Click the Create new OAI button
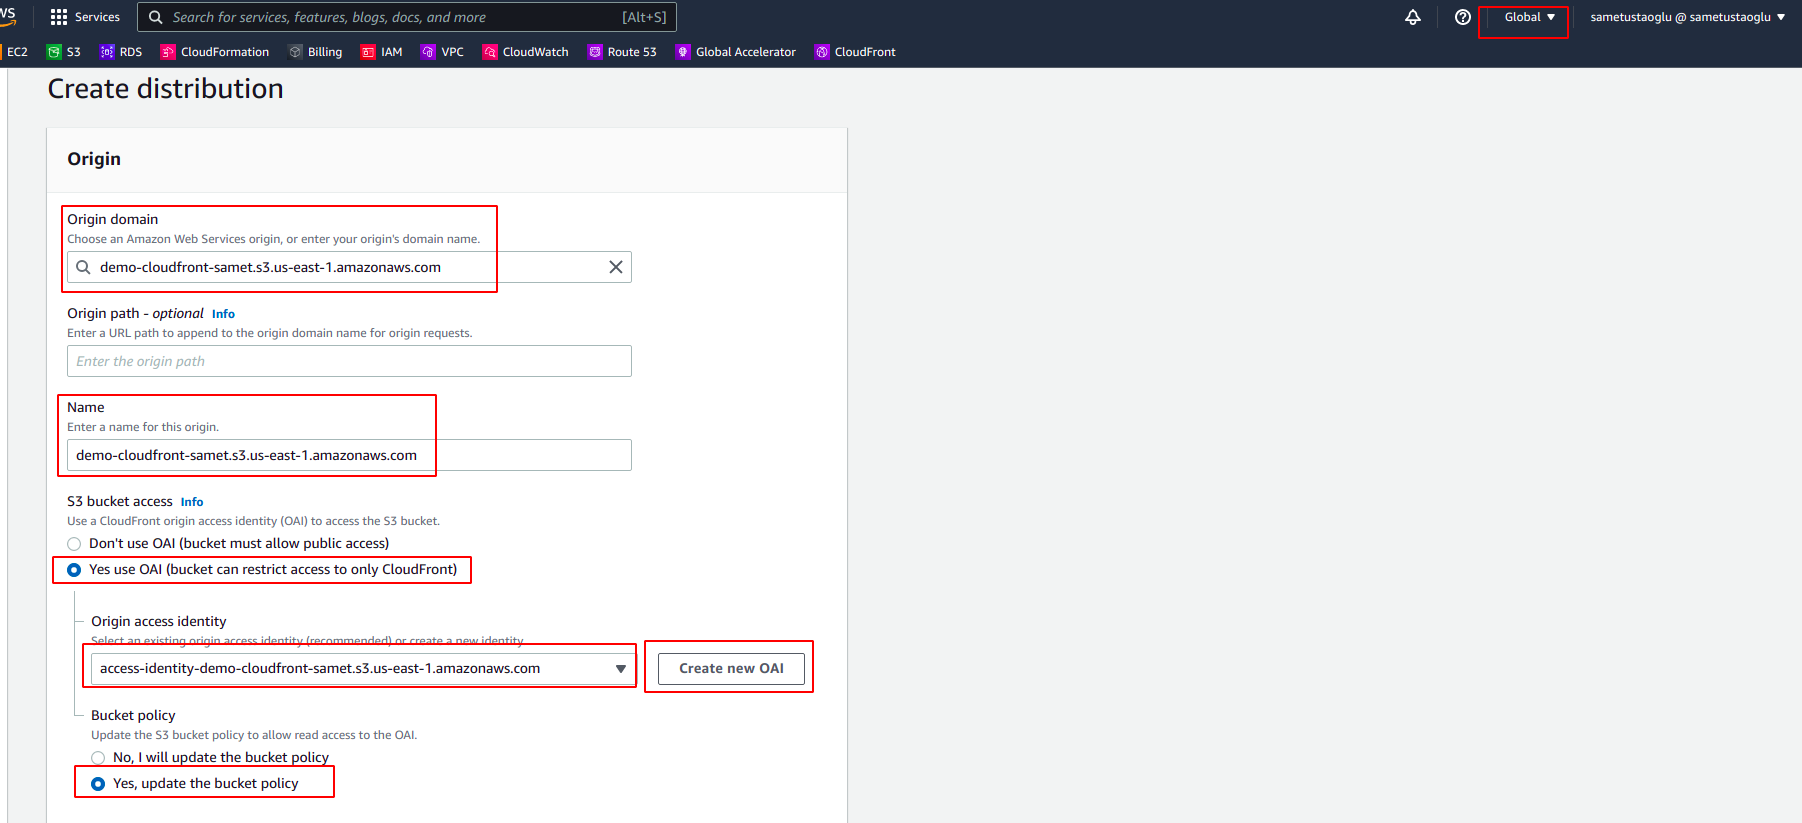Screen dimensions: 1802x823 pos(731,669)
